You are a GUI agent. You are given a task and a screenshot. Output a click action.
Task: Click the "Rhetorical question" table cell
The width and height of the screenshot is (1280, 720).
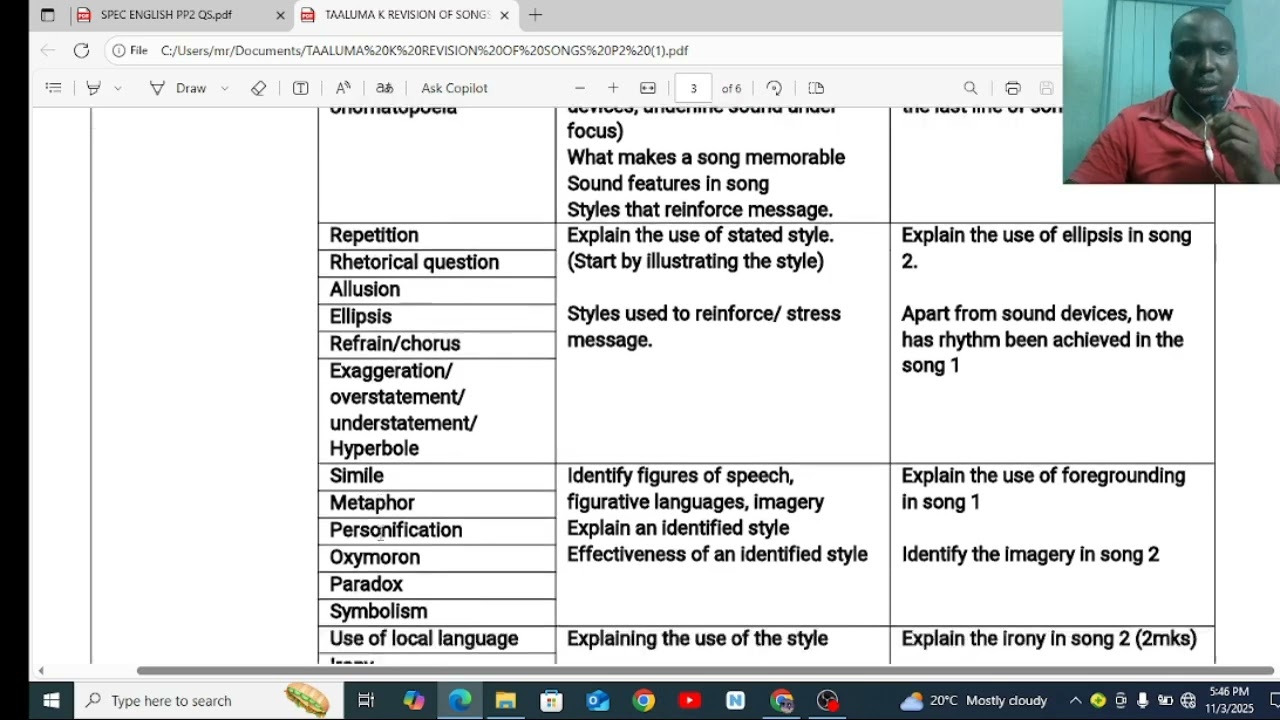437,262
